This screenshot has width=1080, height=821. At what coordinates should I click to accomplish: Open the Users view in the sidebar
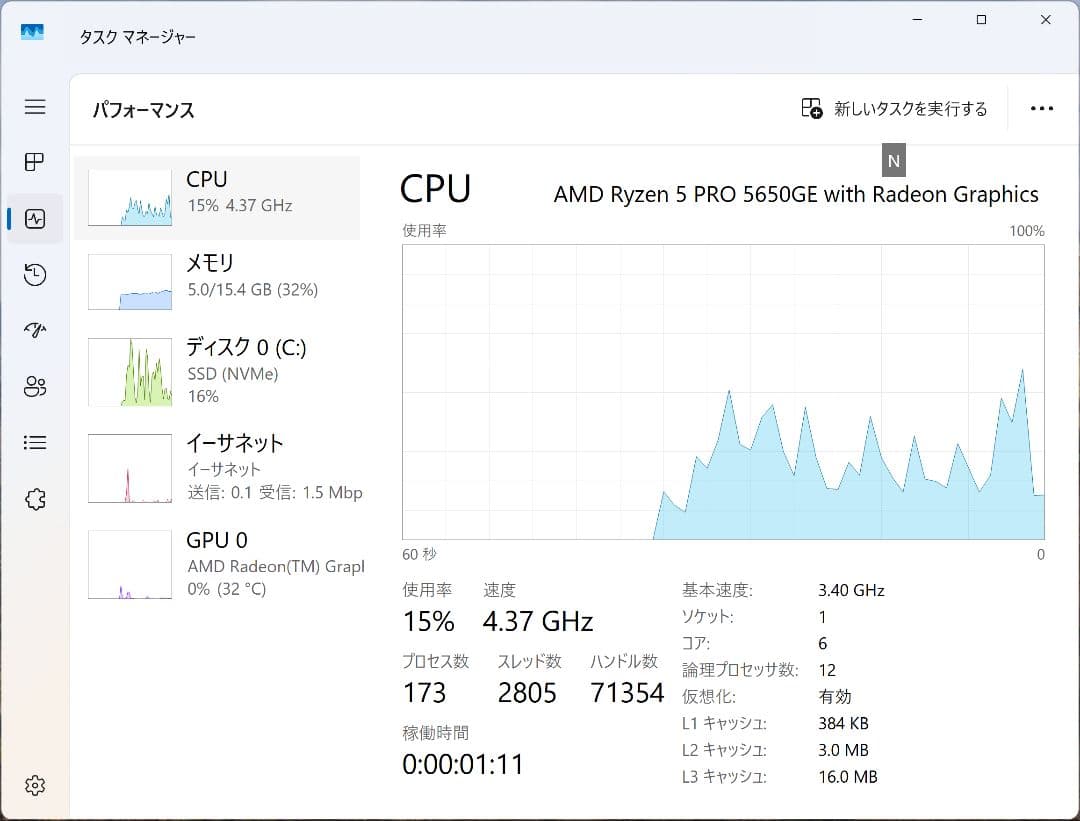34,386
